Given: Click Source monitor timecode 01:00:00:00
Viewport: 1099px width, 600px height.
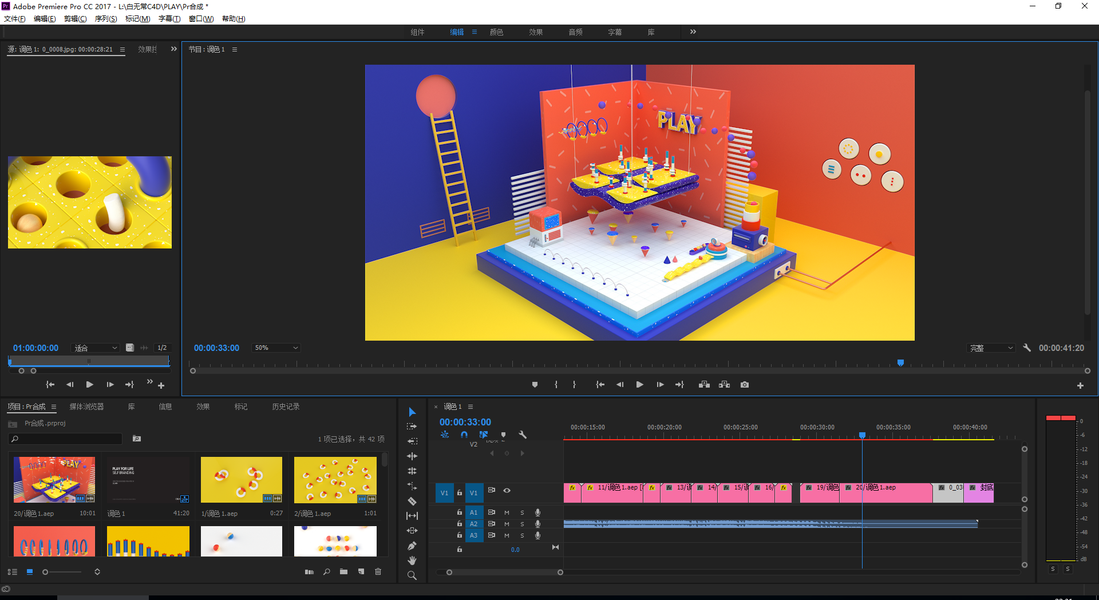Looking at the screenshot, I should click(x=36, y=348).
